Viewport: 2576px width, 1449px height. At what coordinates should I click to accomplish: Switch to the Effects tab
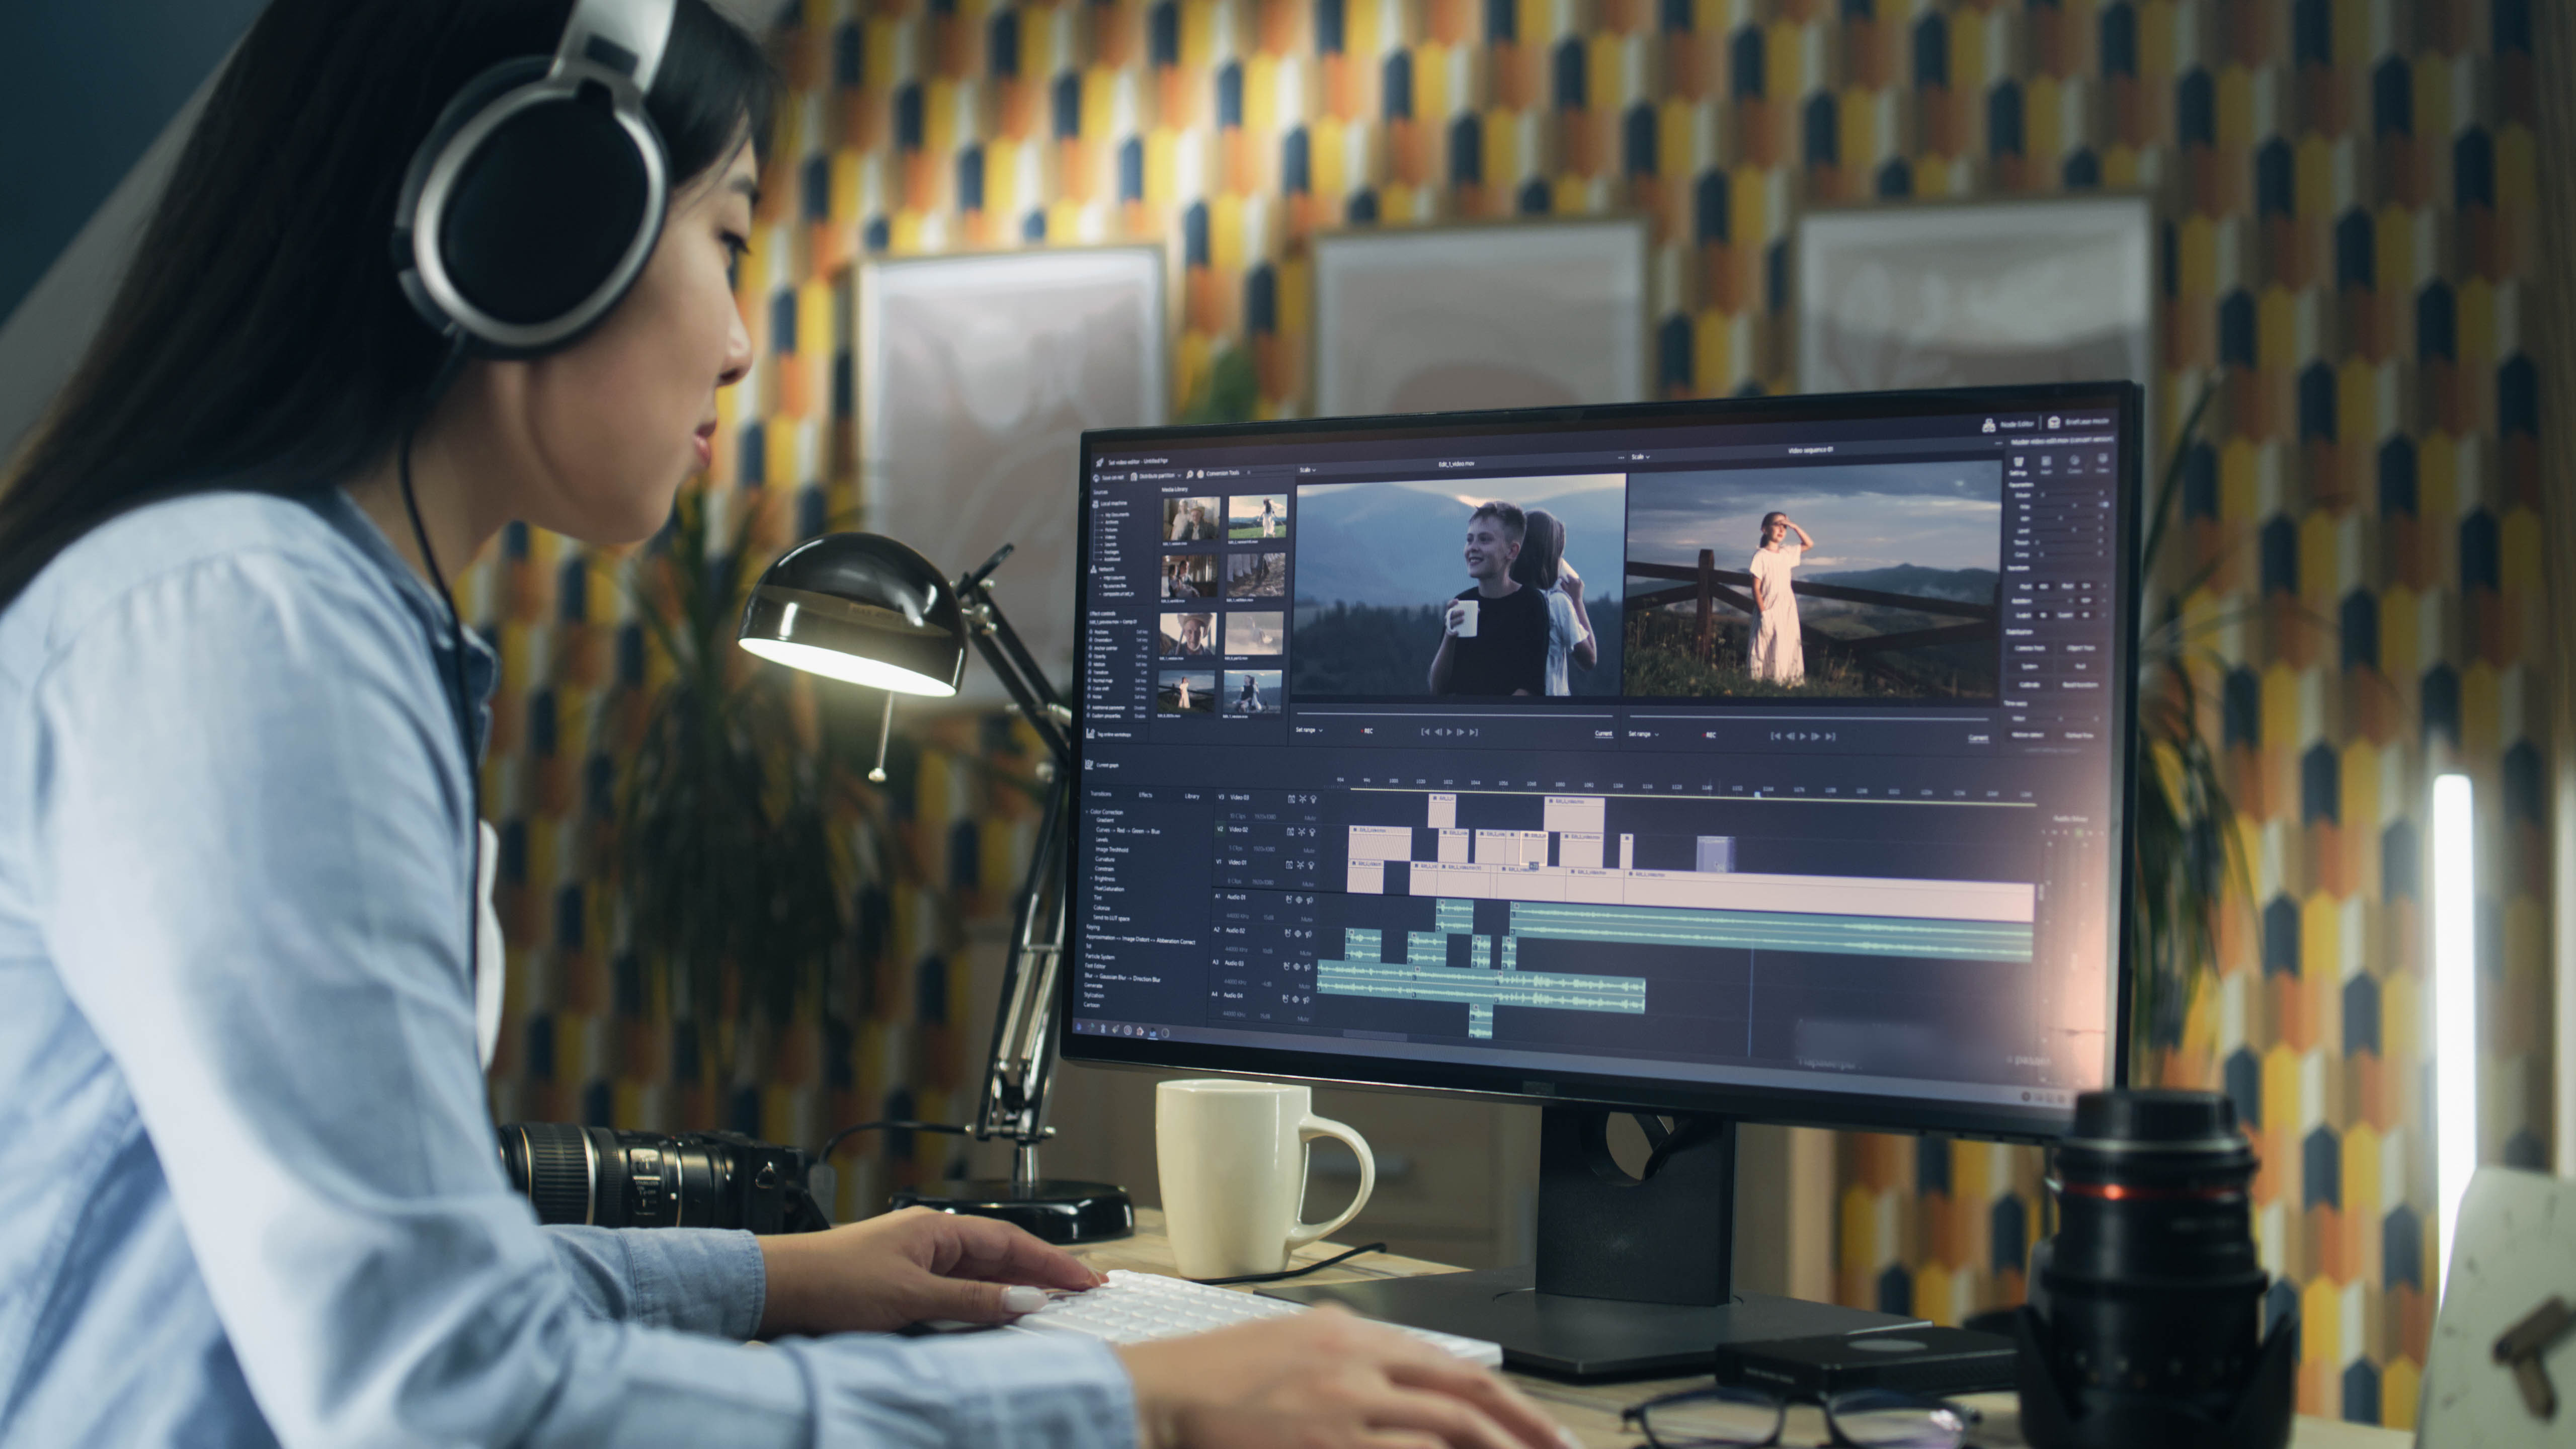1146,795
